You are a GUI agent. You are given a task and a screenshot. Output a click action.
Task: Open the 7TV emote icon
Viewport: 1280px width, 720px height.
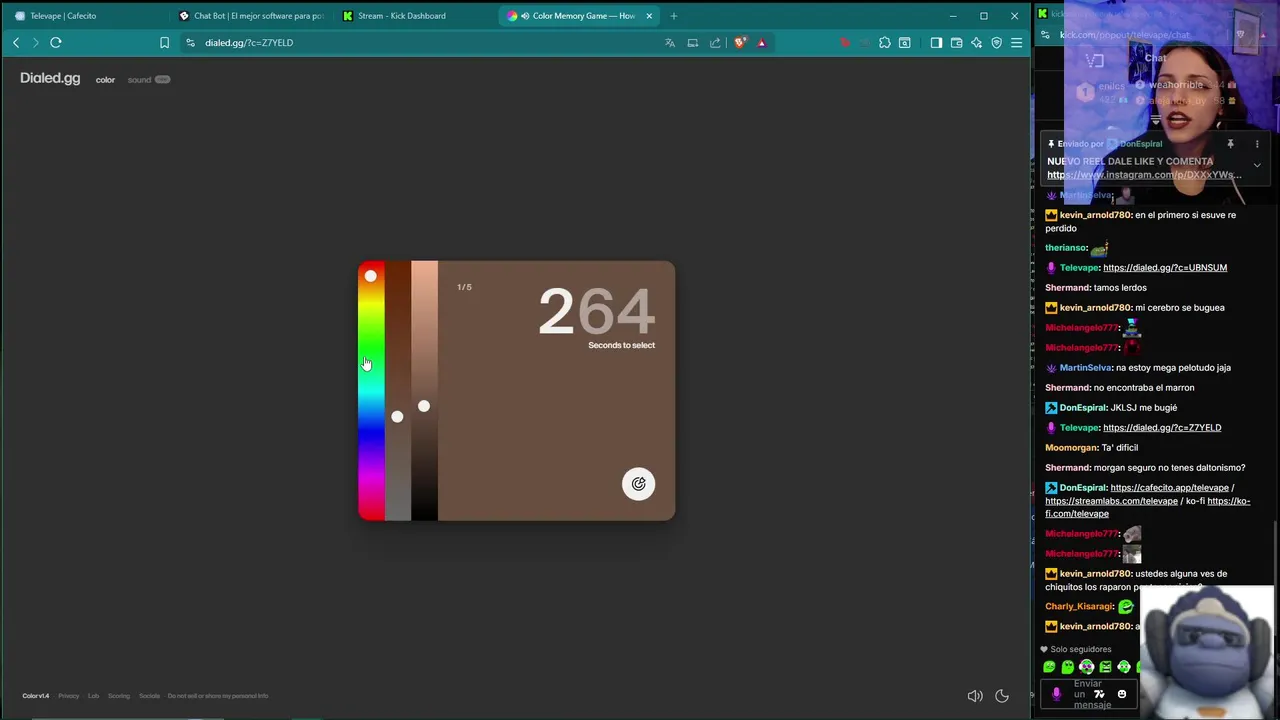click(1099, 694)
